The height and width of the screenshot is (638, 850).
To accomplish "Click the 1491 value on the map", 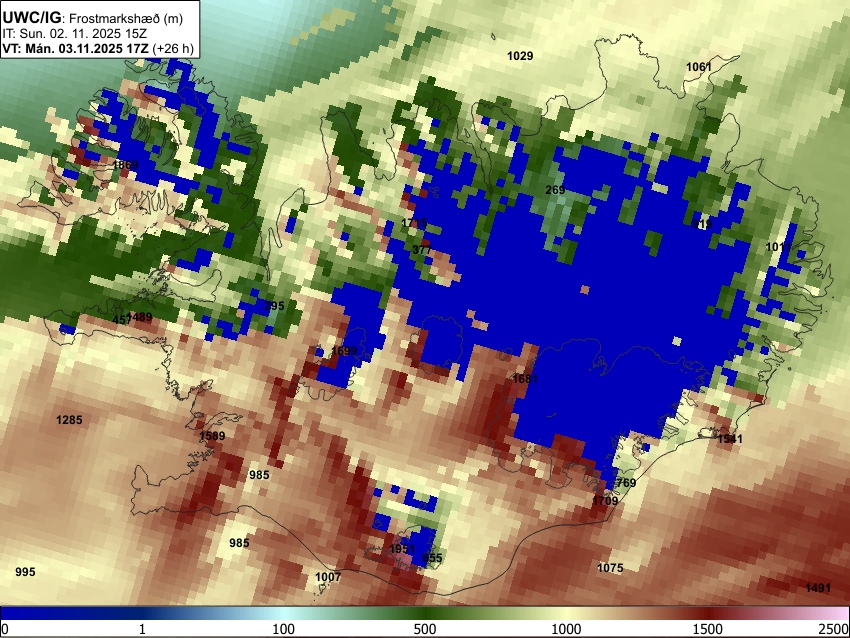I will coord(817,588).
